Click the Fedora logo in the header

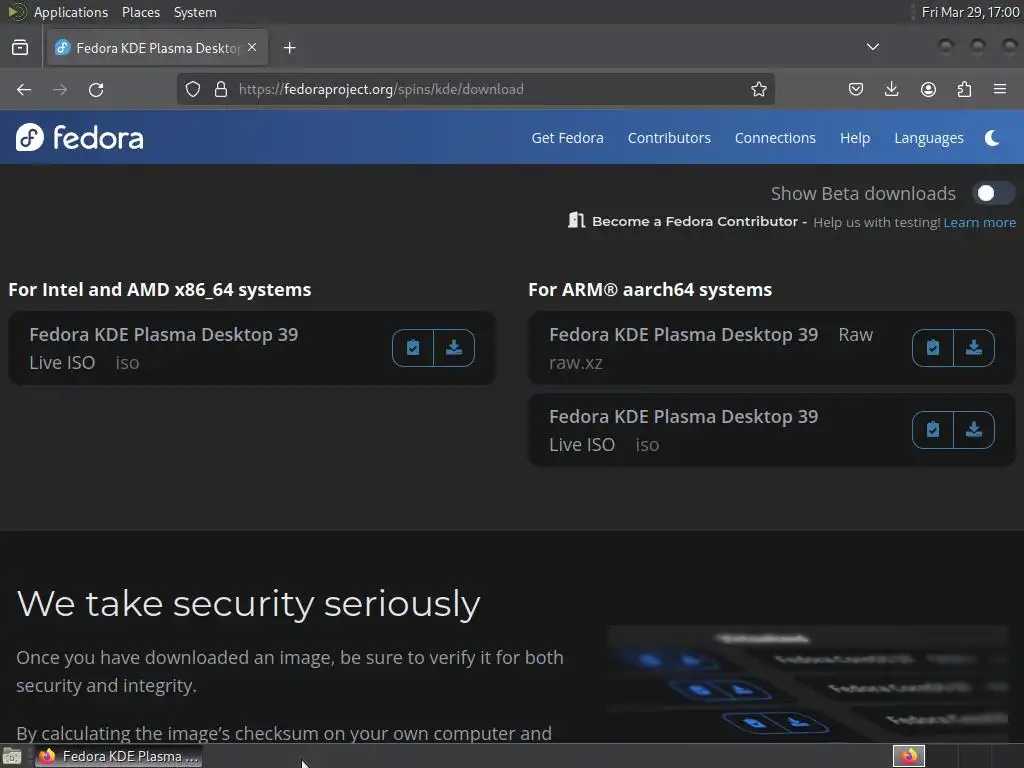(x=80, y=137)
